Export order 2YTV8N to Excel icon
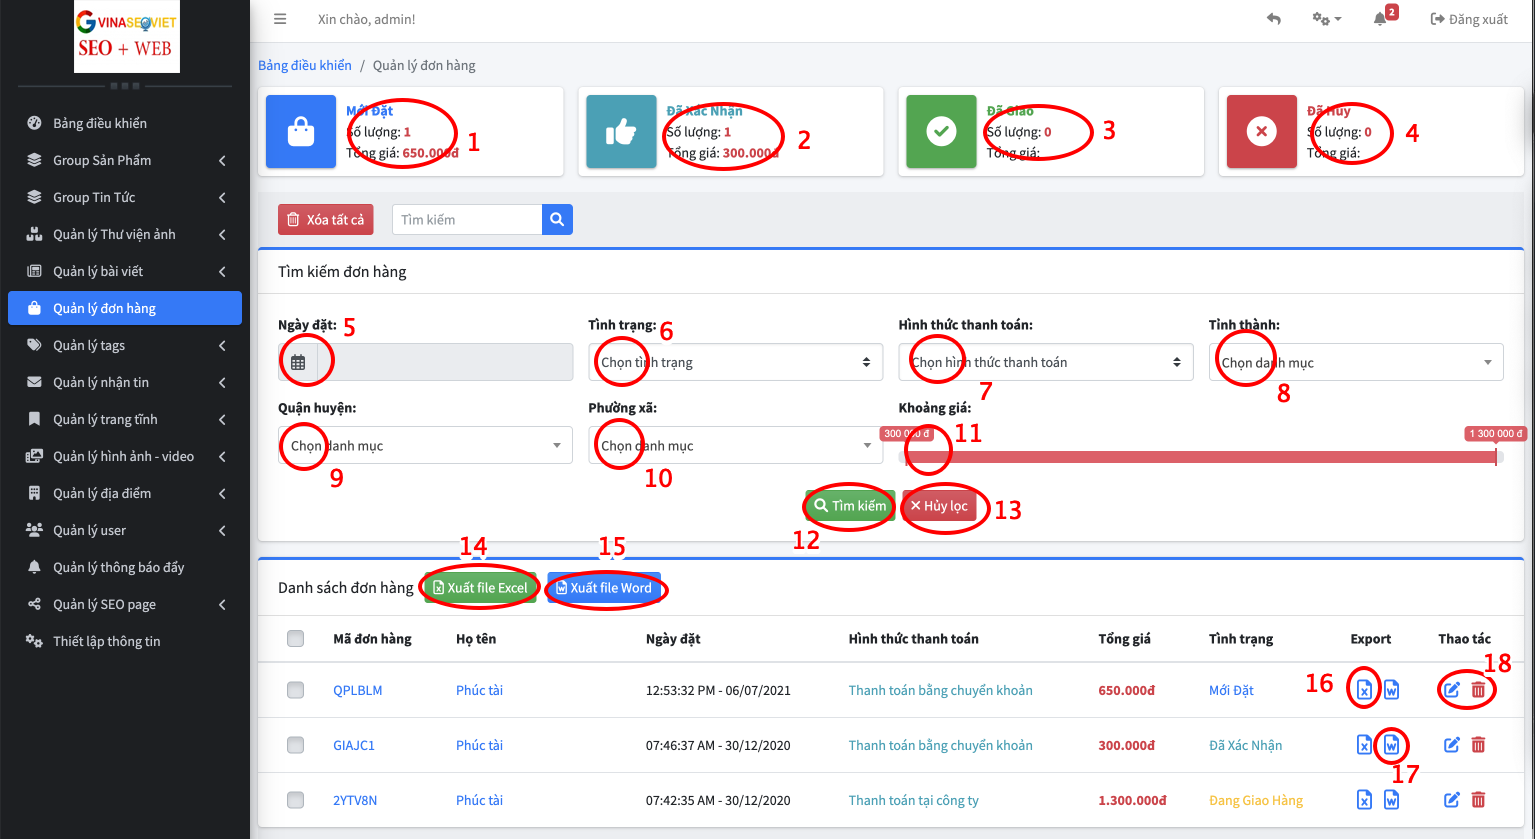Screen dimensions: 1535x839 pyautogui.click(x=1364, y=800)
